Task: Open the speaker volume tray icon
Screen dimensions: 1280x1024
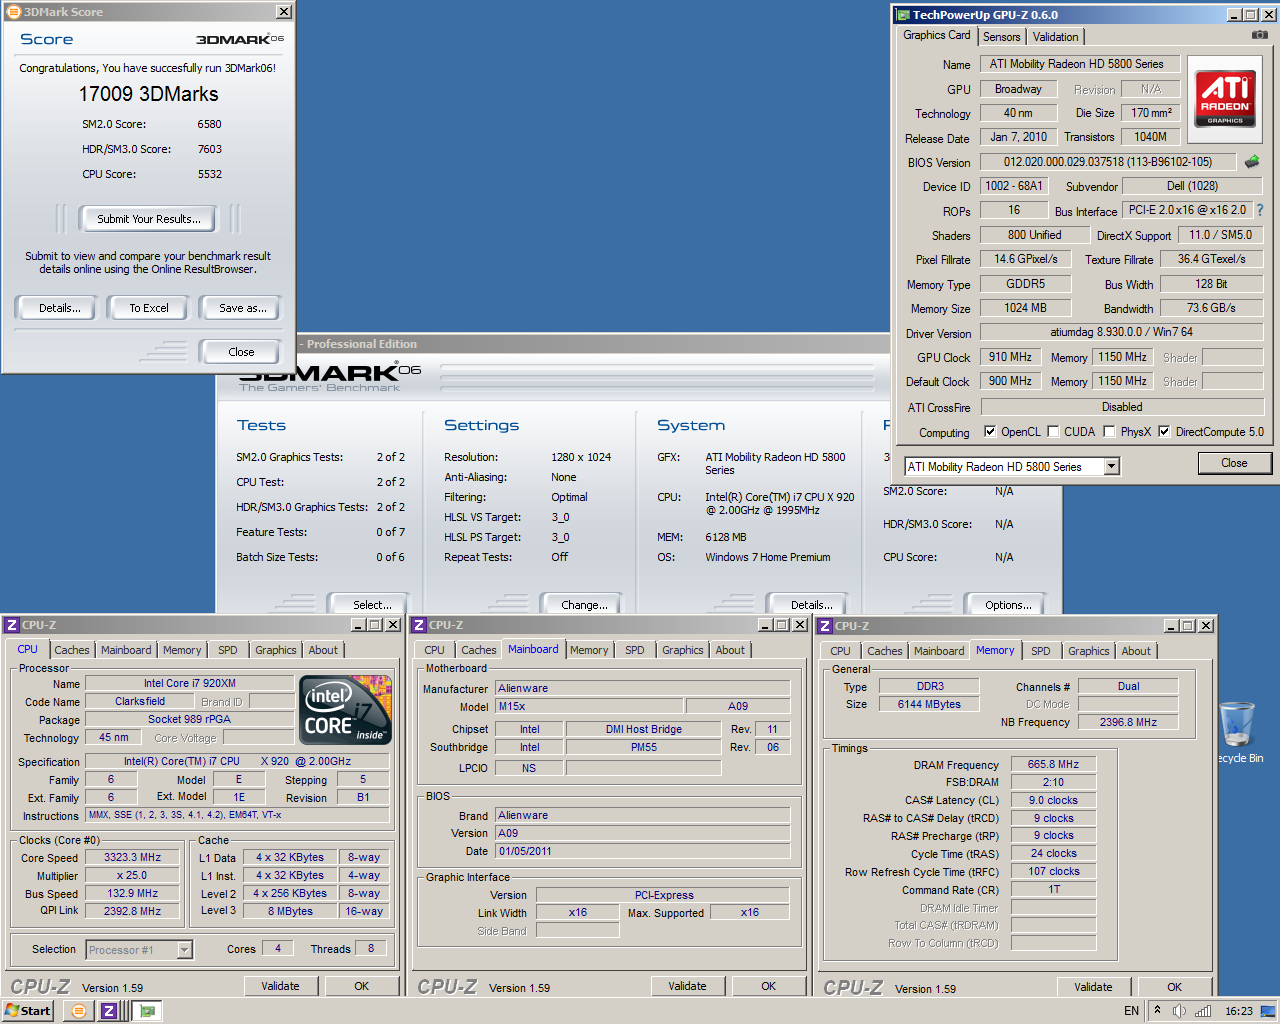Action: pos(1179,1011)
